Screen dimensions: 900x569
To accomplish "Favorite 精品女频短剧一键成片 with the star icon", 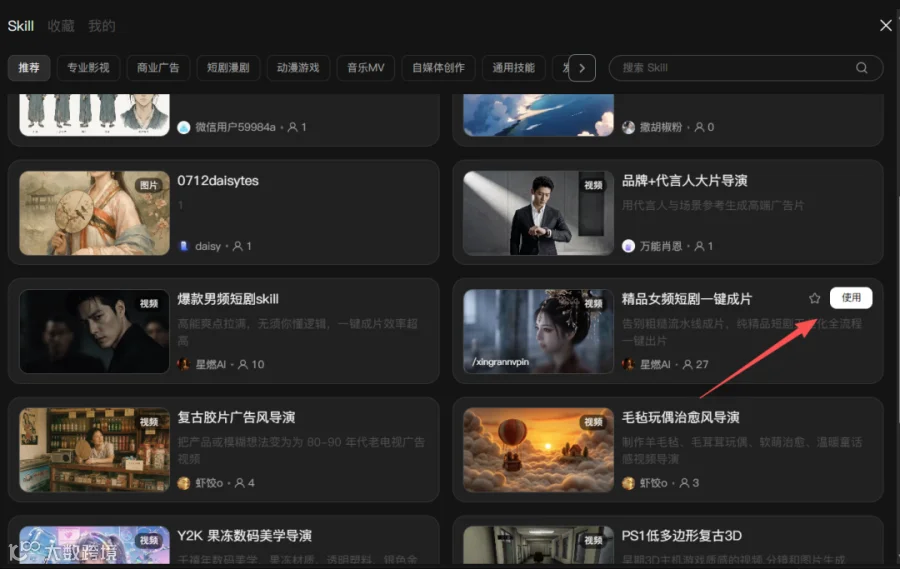I will point(814,298).
